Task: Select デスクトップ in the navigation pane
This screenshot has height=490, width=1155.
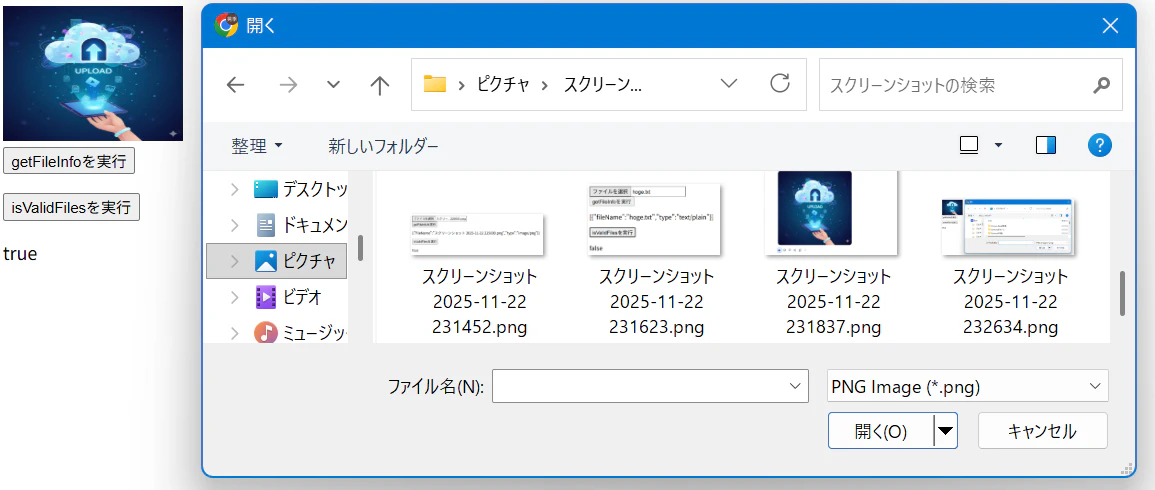Action: pyautogui.click(x=301, y=189)
